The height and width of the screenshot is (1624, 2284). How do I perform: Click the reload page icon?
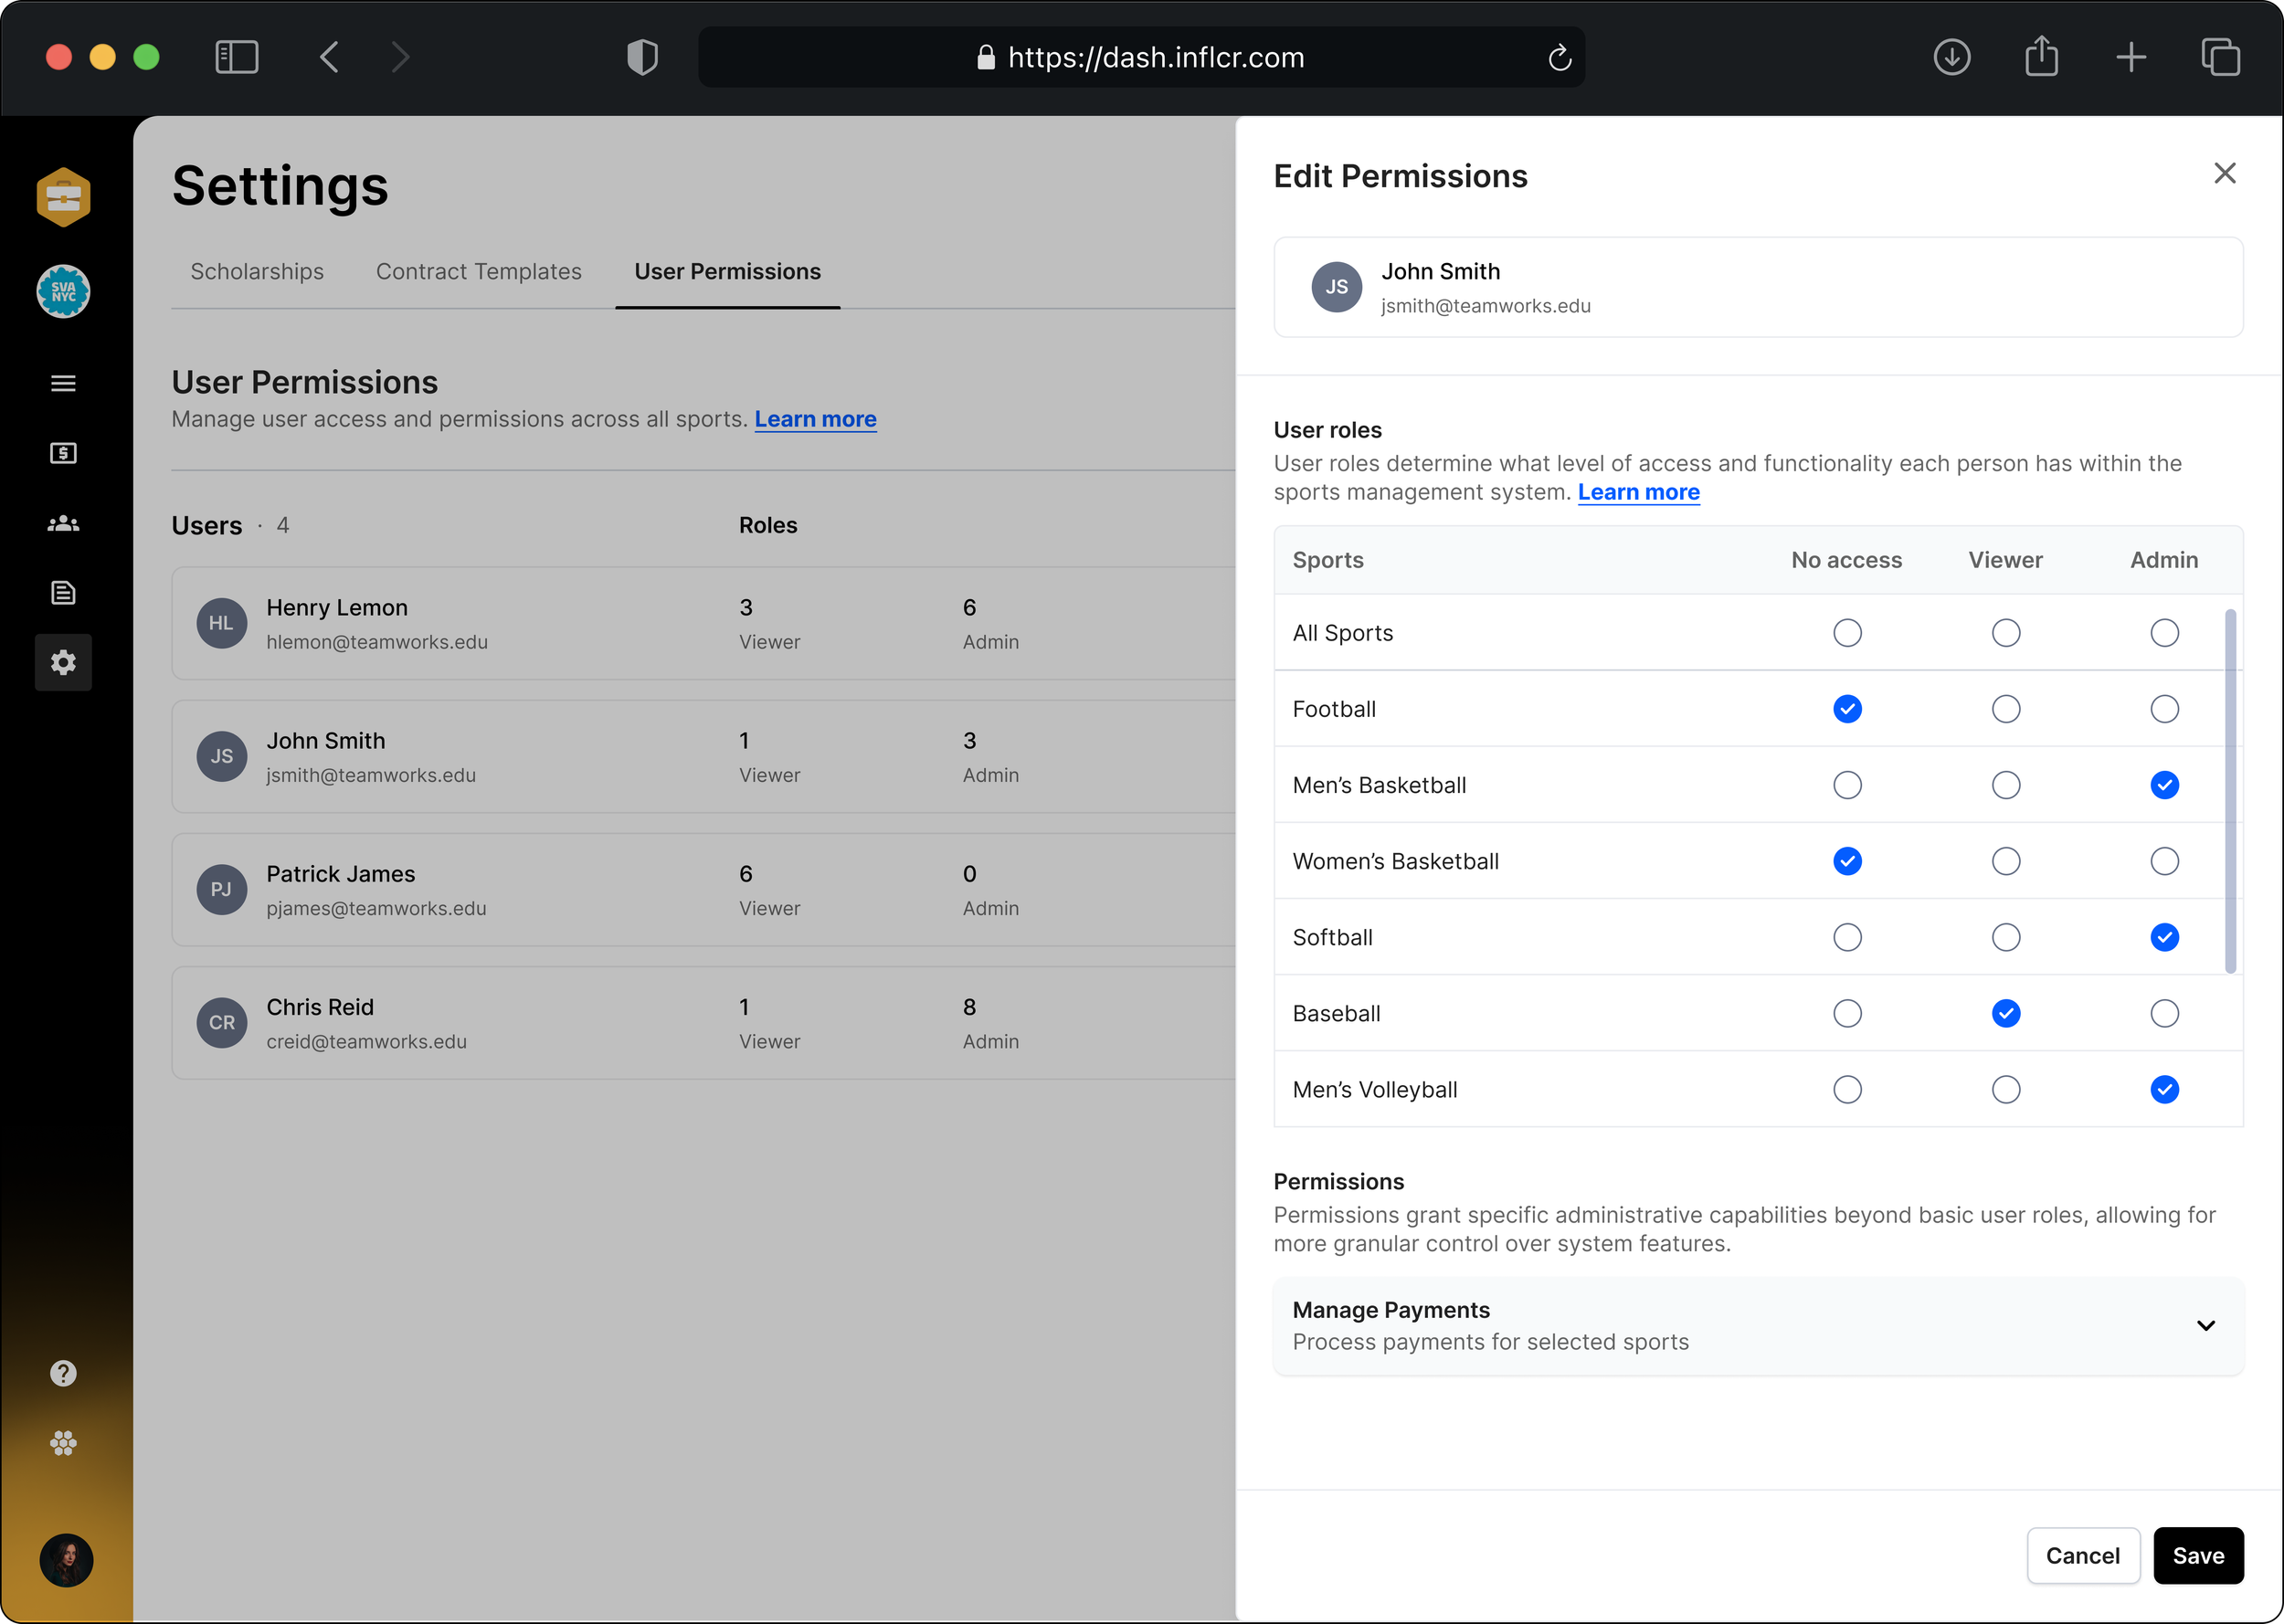(1559, 58)
